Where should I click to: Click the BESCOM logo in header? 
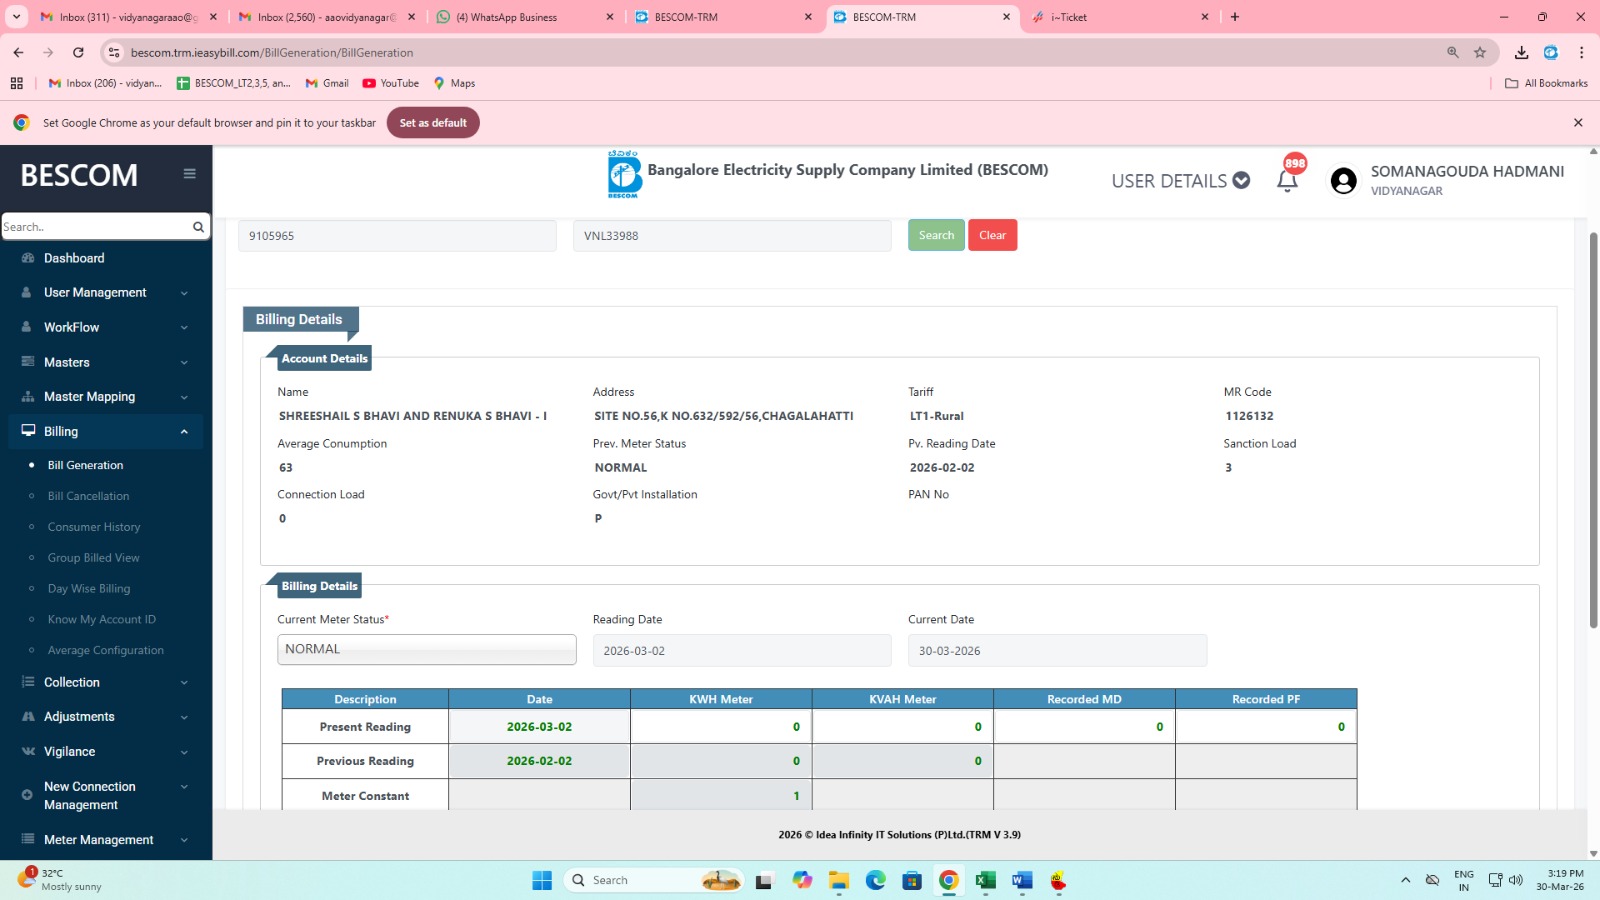coord(624,174)
